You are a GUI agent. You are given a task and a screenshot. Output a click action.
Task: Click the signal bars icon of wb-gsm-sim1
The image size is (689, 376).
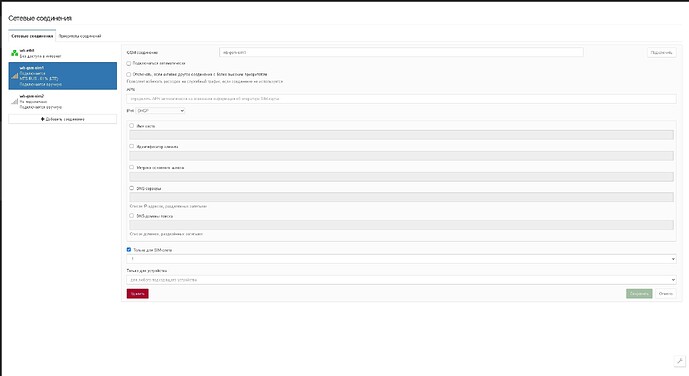[x=15, y=76]
